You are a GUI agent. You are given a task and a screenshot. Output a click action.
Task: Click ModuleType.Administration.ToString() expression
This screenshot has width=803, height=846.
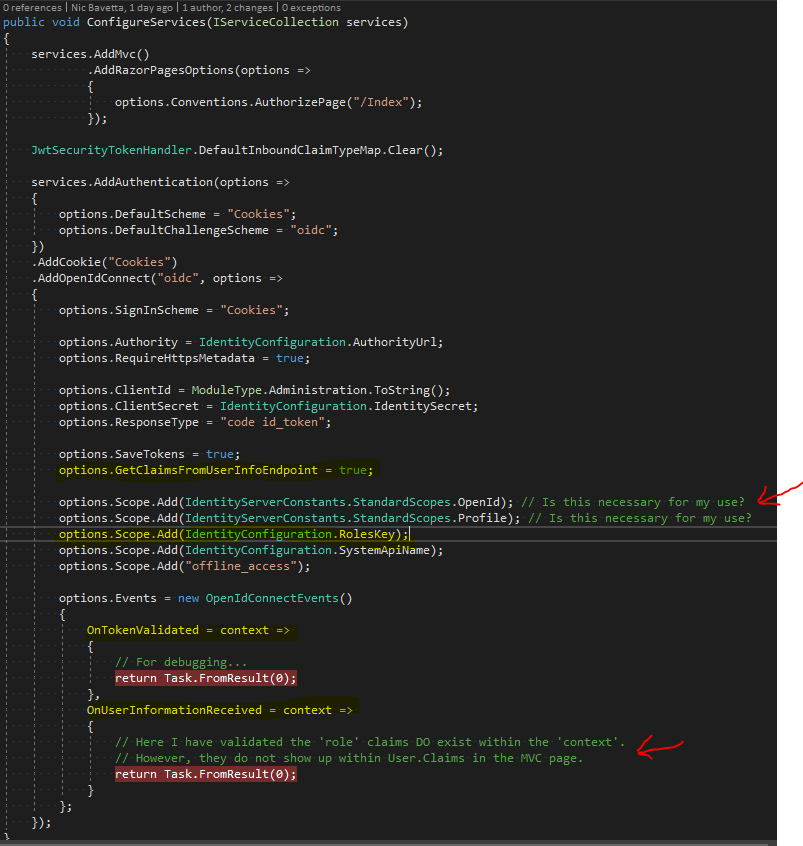pyautogui.click(x=318, y=390)
